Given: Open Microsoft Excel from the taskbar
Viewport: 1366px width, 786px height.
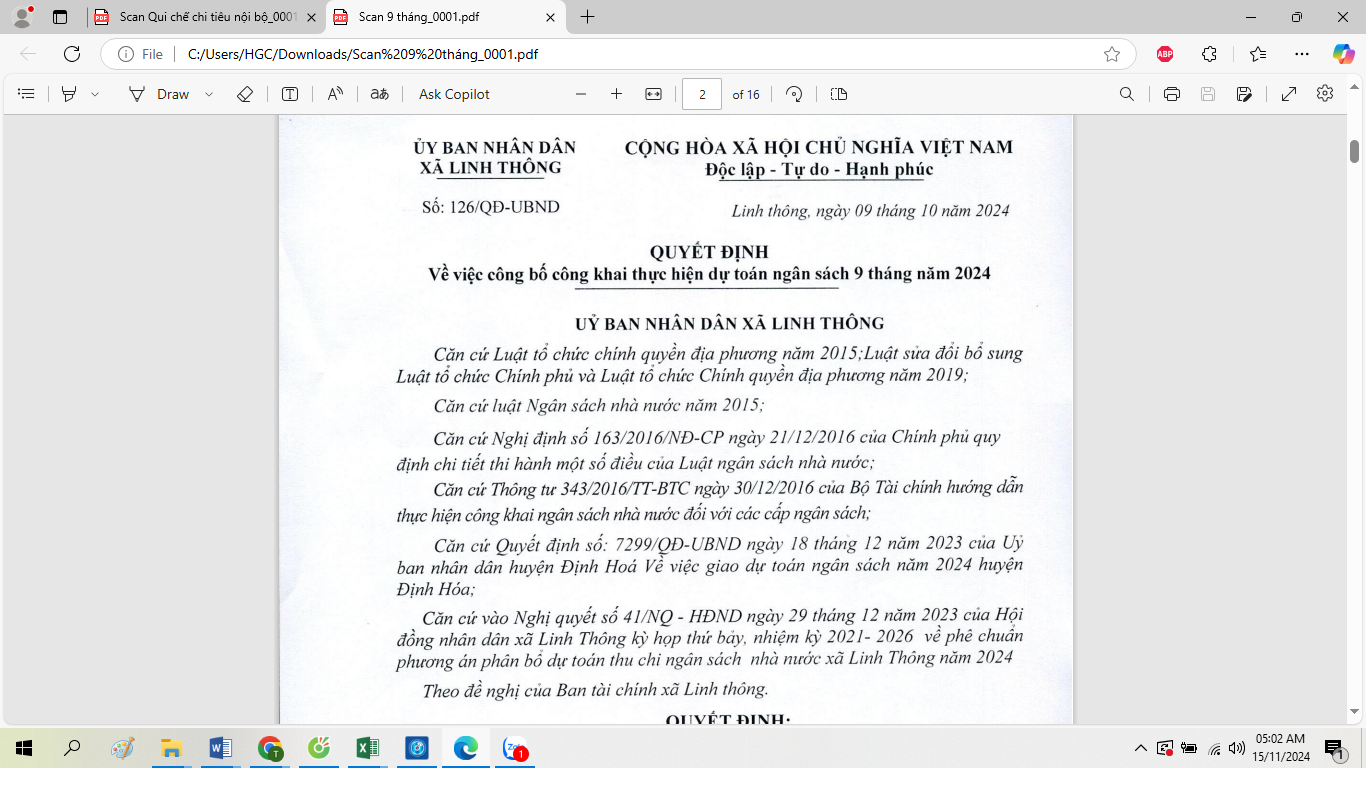Looking at the screenshot, I should tap(367, 747).
